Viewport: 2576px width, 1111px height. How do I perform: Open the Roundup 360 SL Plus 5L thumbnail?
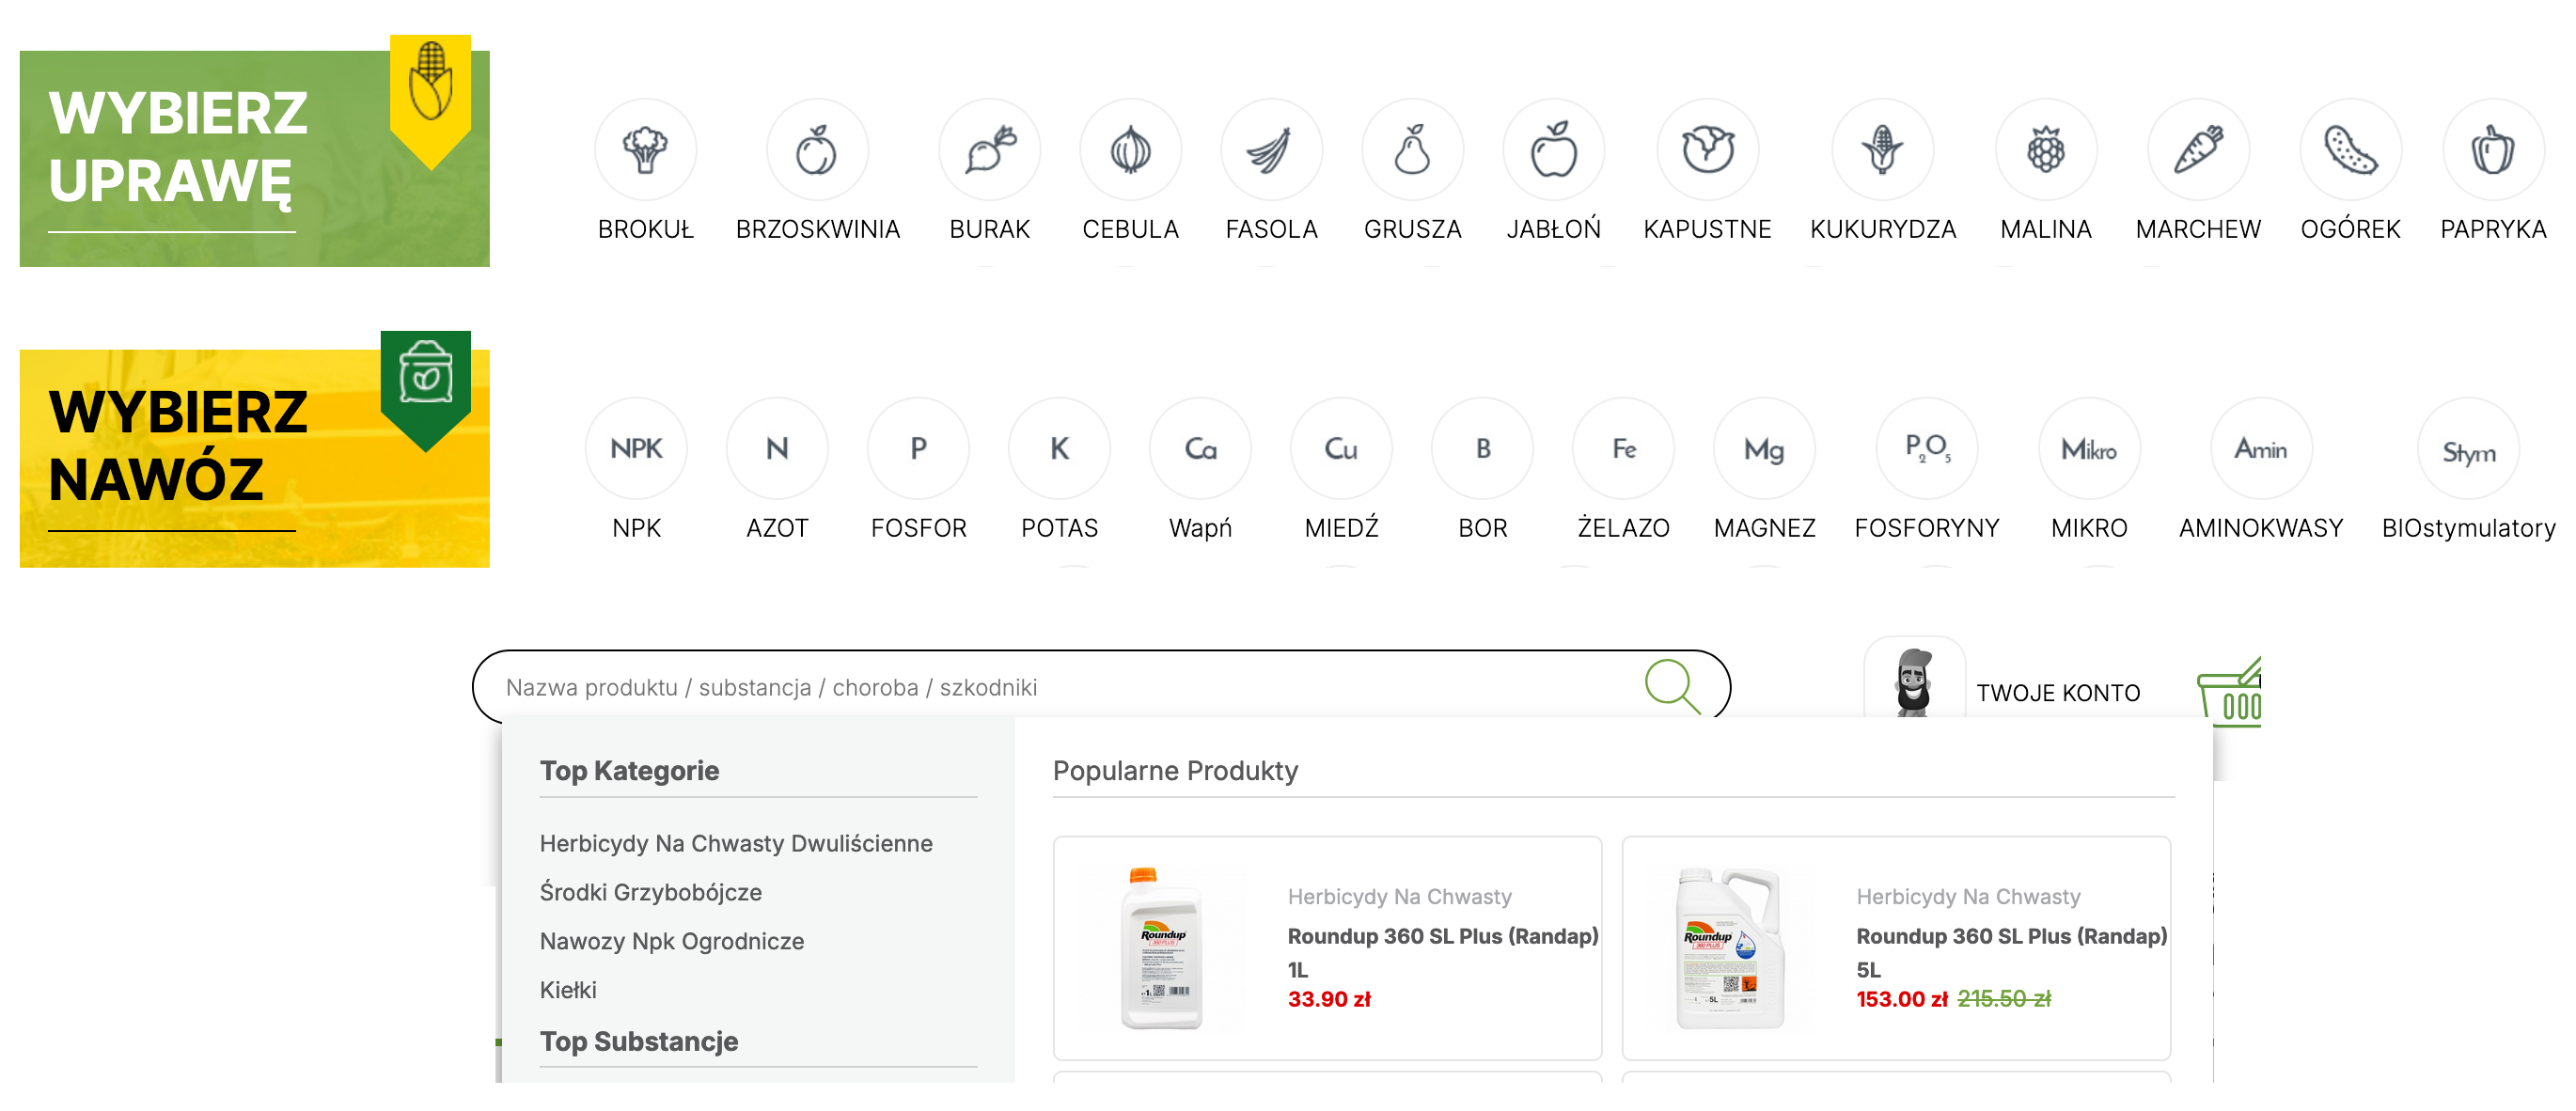1730,948
